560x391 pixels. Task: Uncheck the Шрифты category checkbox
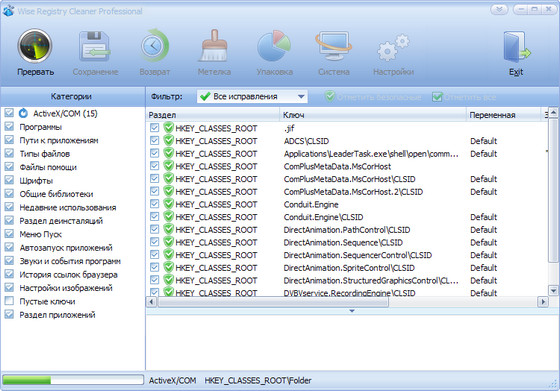click(x=9, y=180)
